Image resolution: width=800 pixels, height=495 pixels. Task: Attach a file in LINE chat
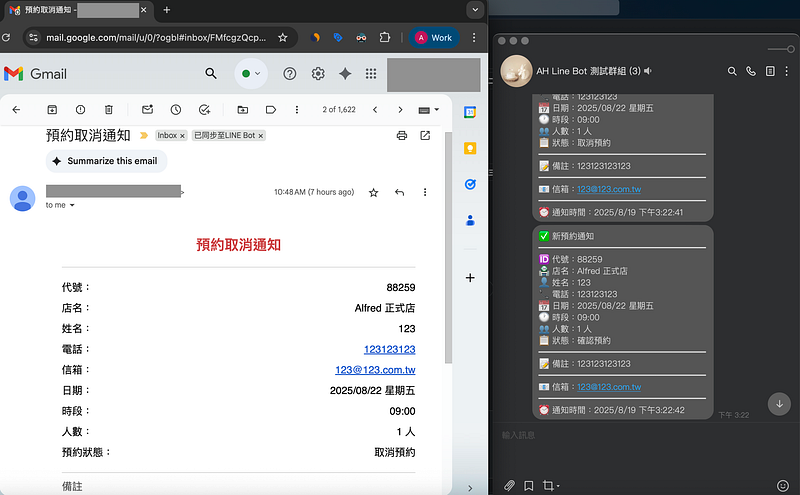point(509,485)
